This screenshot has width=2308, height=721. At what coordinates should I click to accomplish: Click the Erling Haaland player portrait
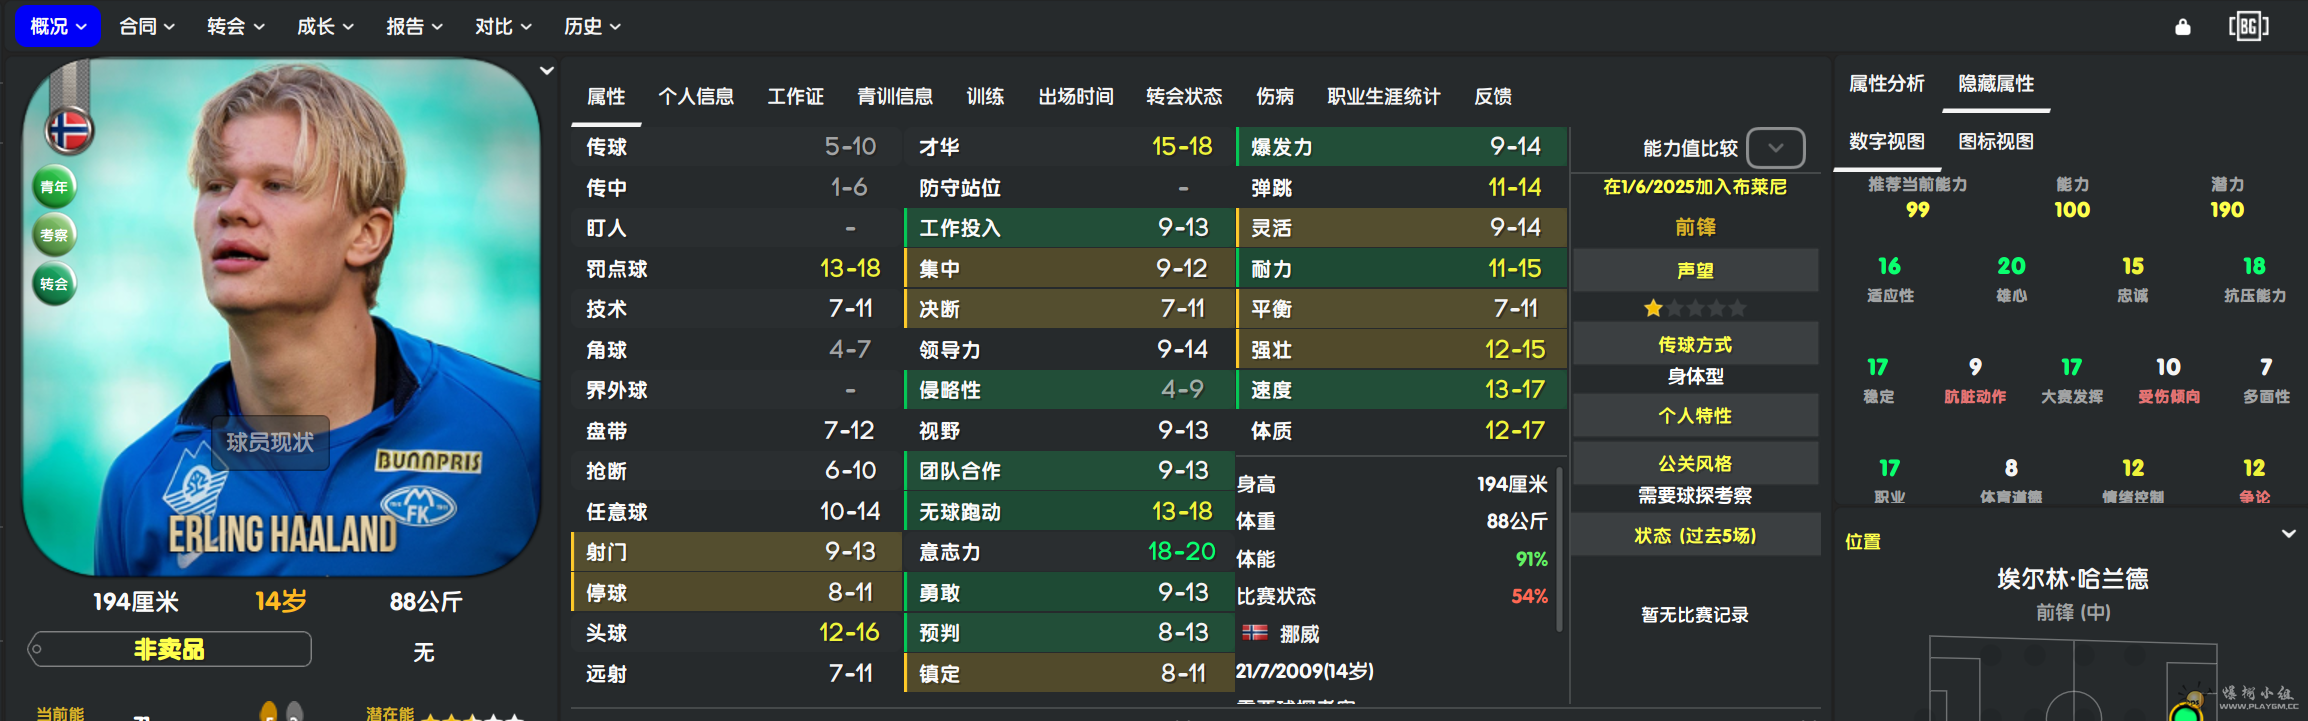pos(282,317)
